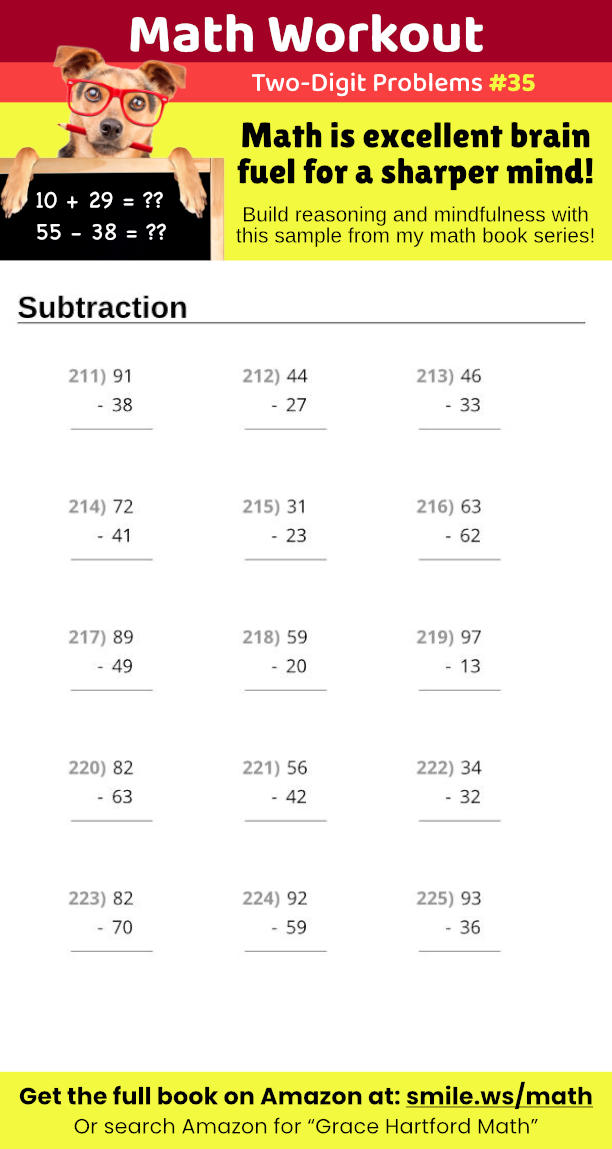Viewport: 612px width, 1149px height.
Task: Click the answer line for problem 213
Action: click(x=459, y=429)
